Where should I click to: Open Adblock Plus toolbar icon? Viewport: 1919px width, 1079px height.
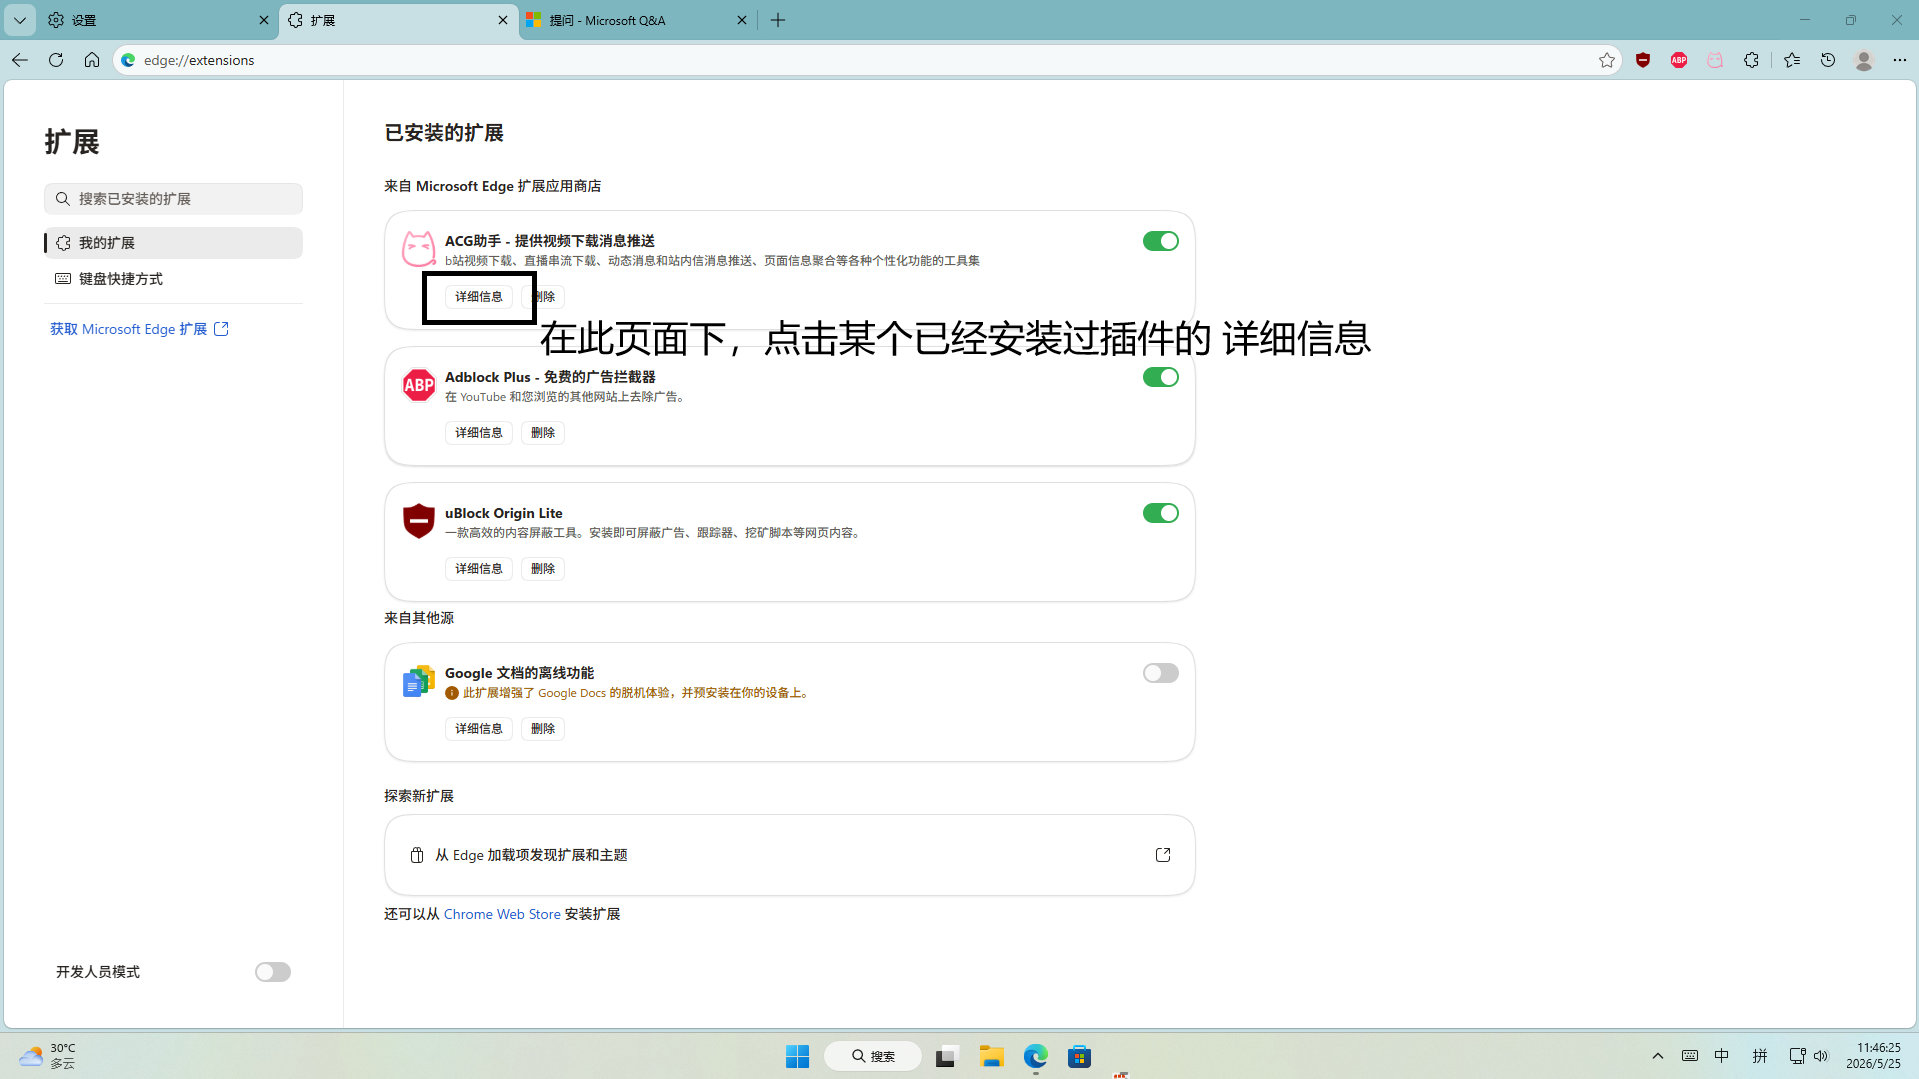pyautogui.click(x=1679, y=60)
